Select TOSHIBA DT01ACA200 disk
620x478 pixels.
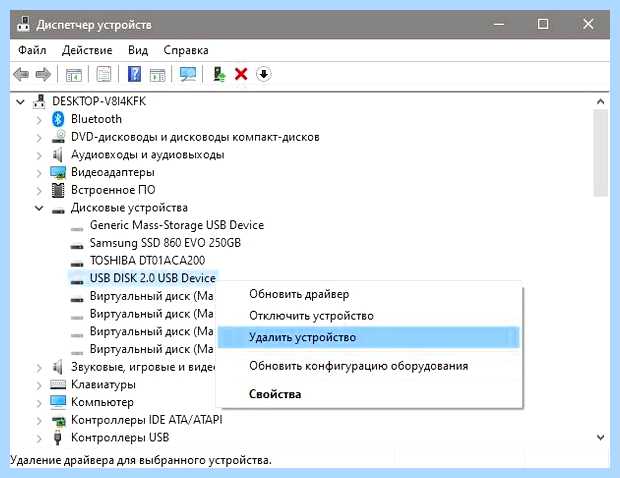click(x=147, y=260)
